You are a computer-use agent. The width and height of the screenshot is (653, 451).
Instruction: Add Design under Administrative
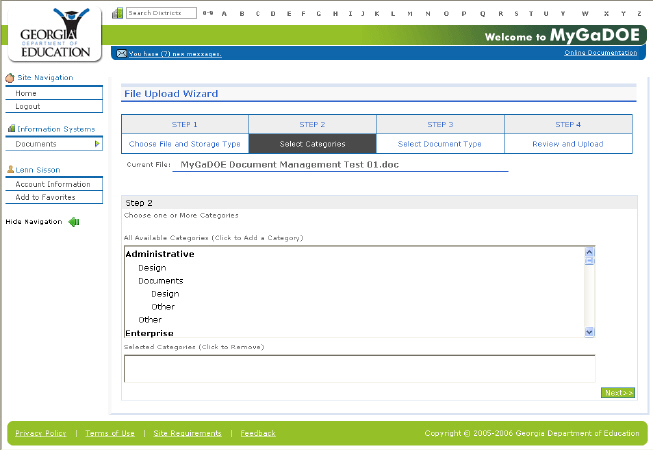tap(152, 268)
